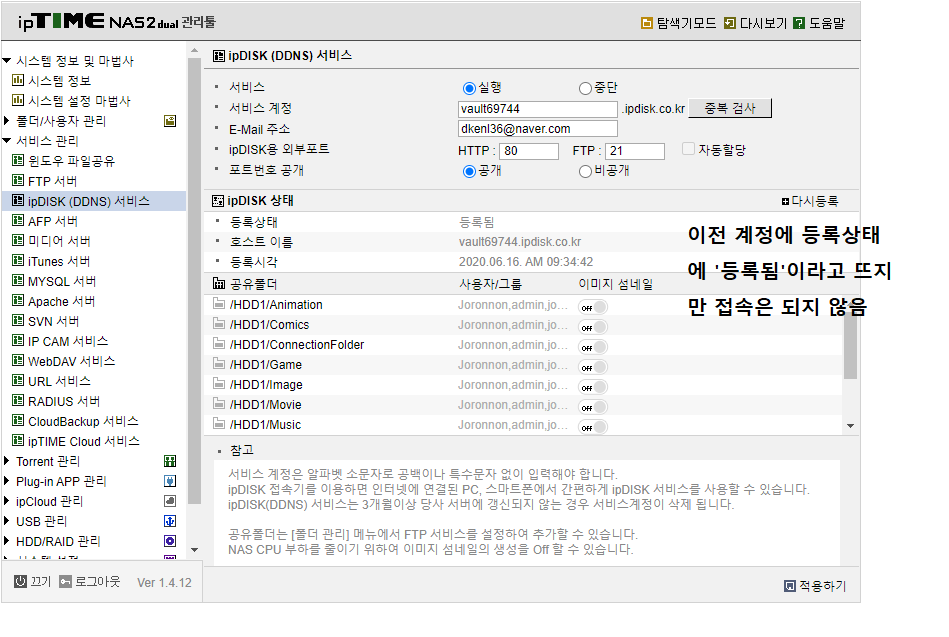The image size is (949, 637).
Task: Select 실행 radio for service
Action: click(x=469, y=88)
